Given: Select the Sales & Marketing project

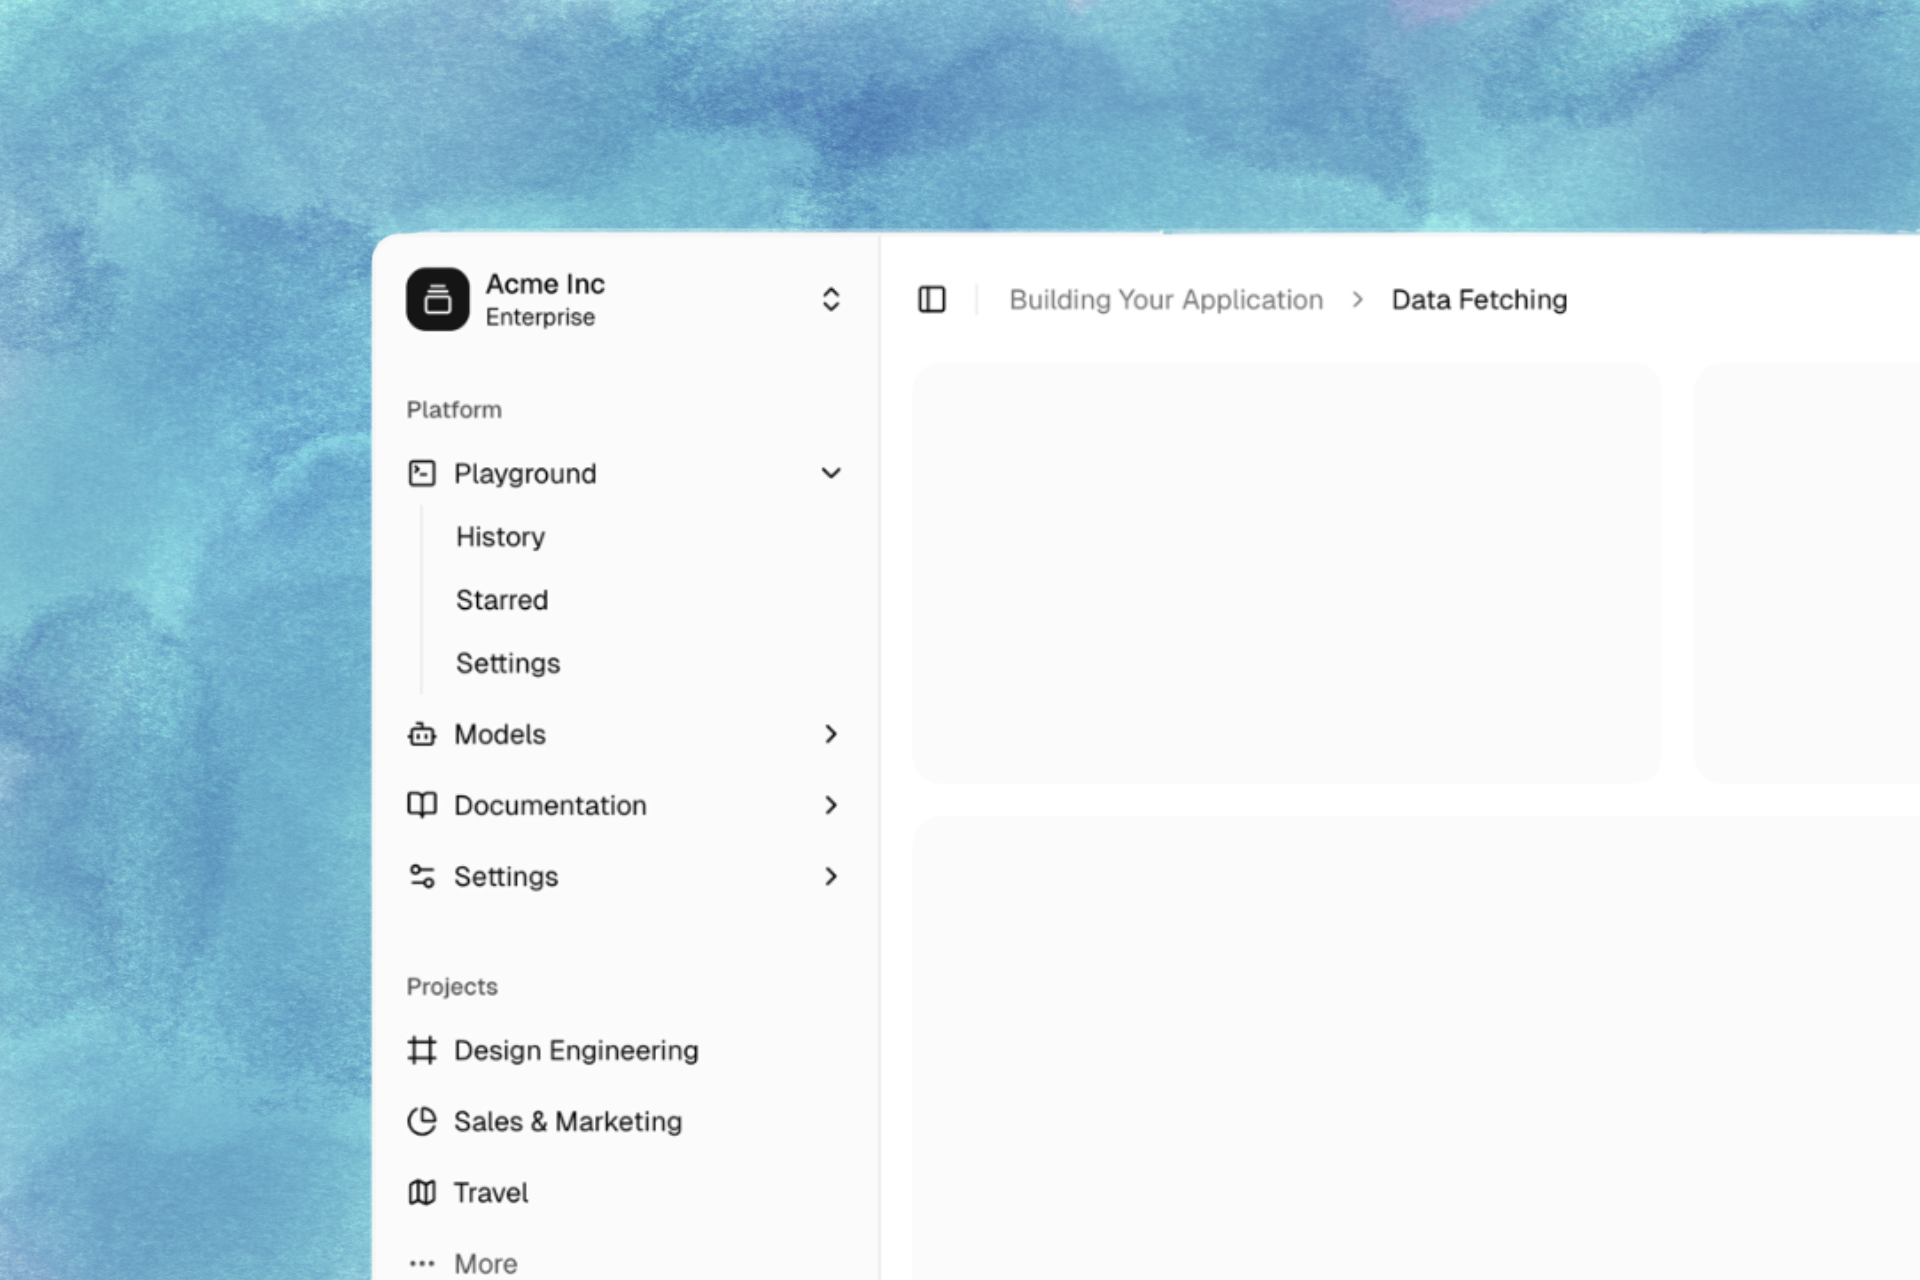Looking at the screenshot, I should coord(567,1122).
